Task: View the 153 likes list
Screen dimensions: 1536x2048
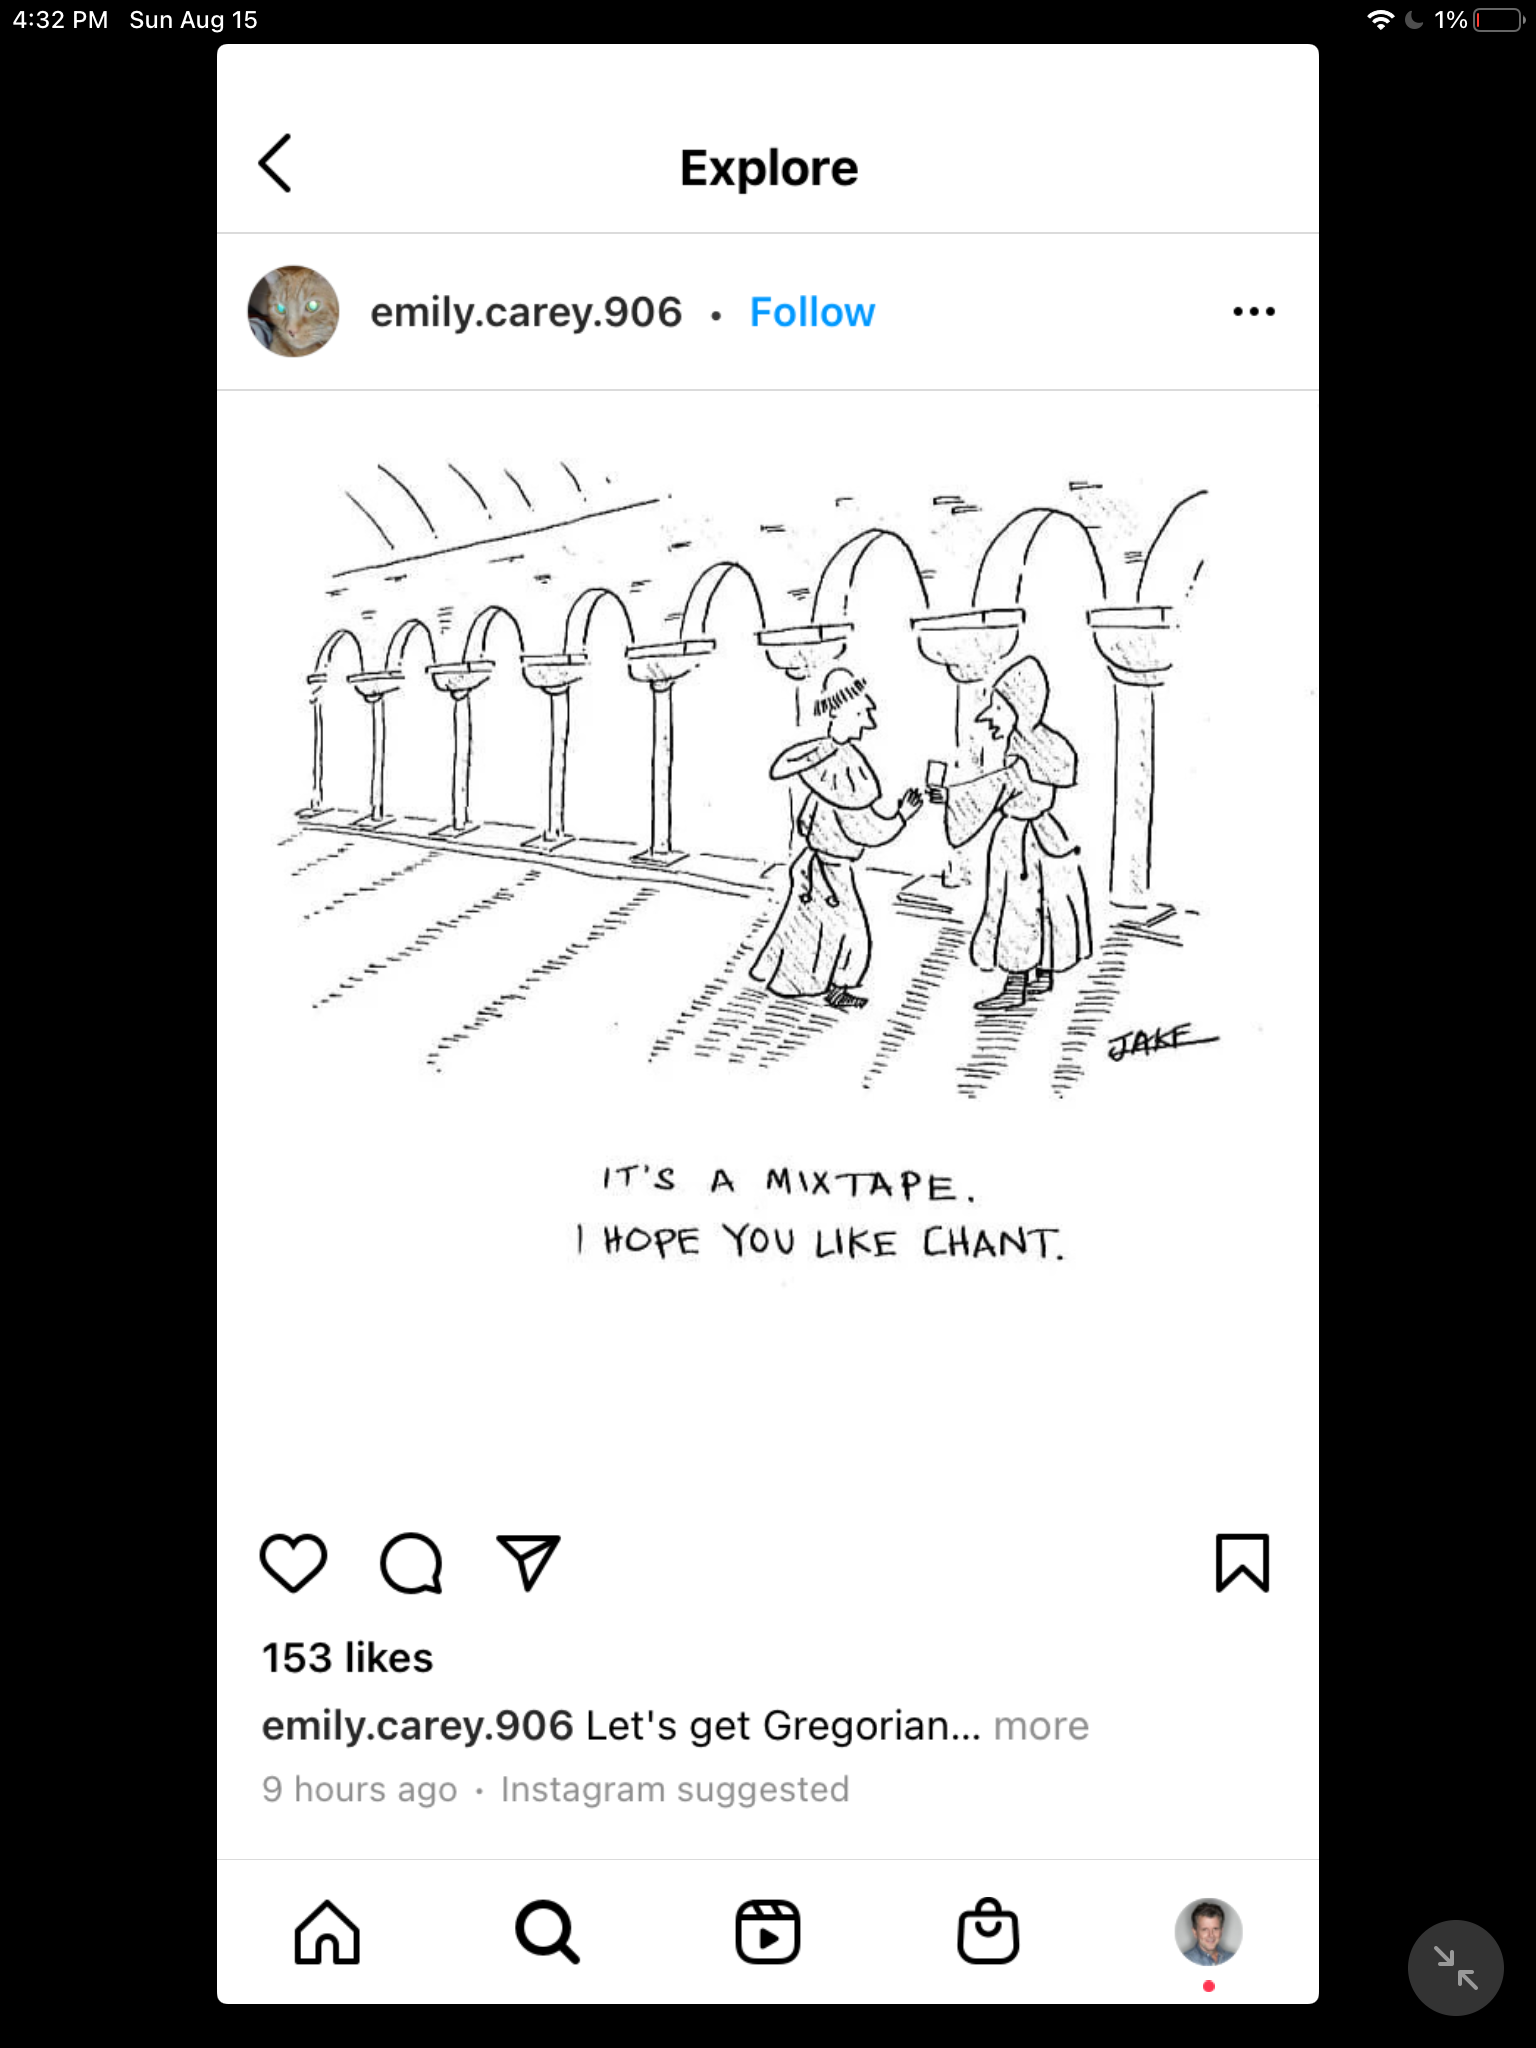Action: tap(347, 1658)
